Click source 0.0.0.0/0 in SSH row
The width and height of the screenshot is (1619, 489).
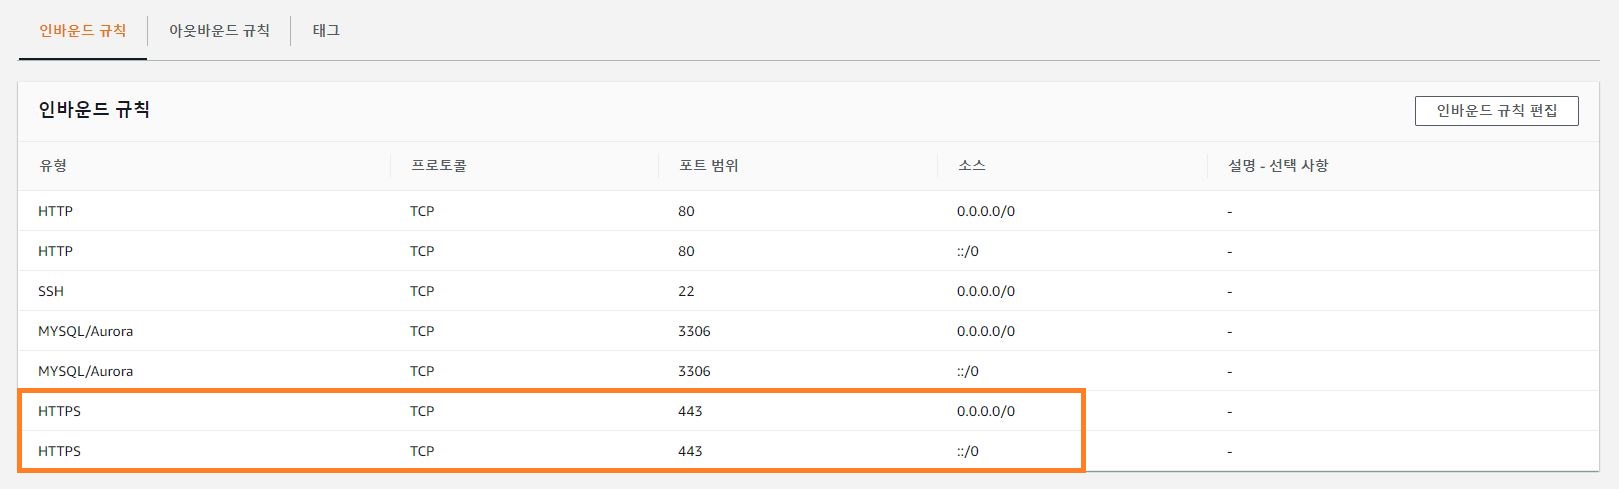(986, 291)
